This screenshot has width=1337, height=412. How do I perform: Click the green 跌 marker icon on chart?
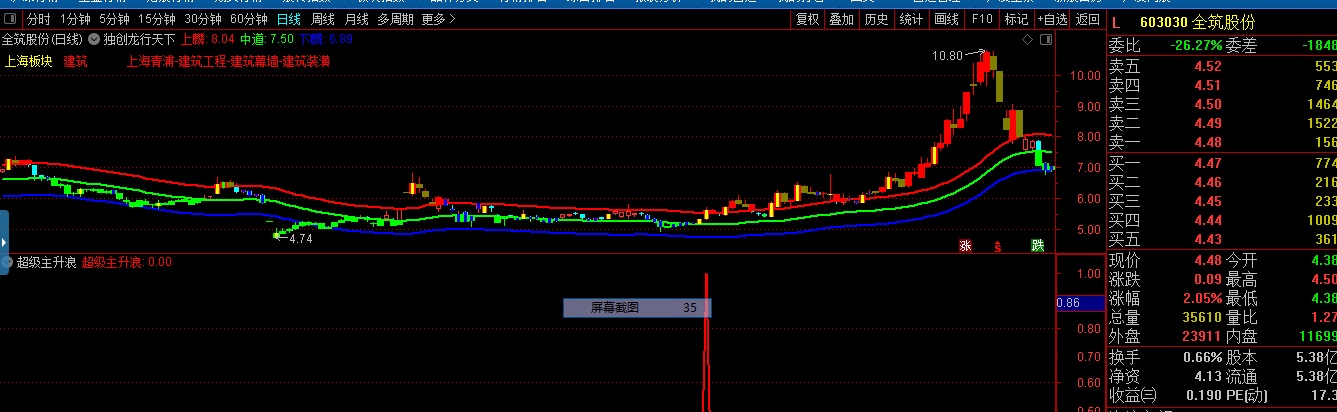click(x=1038, y=245)
